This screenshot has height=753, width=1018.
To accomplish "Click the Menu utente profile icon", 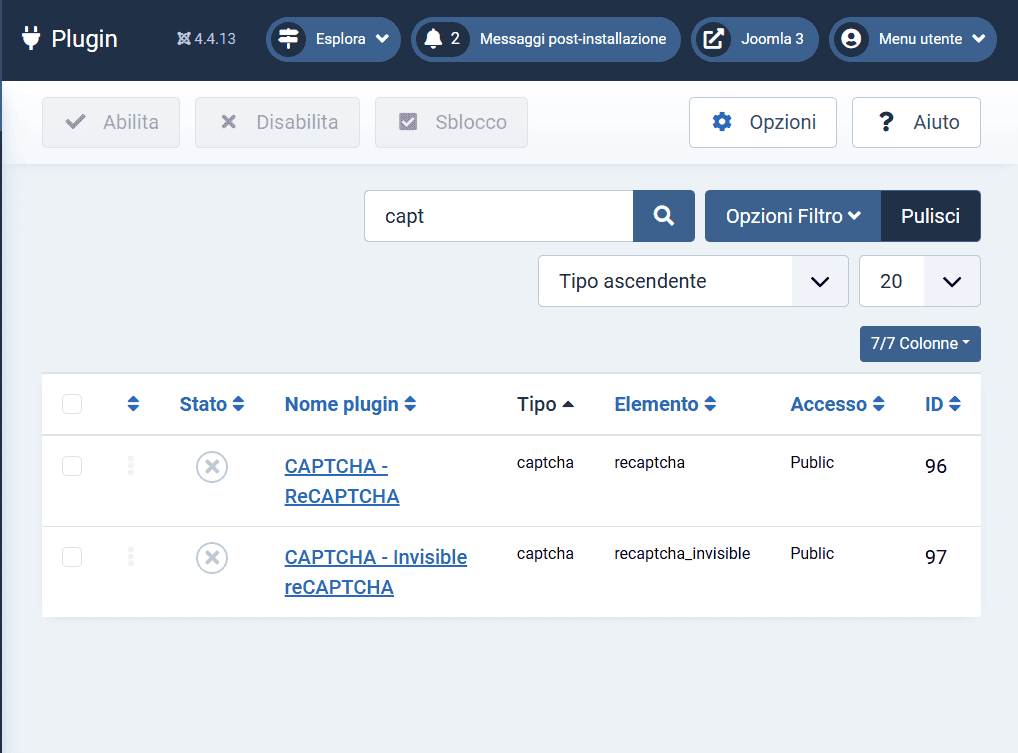I will pyautogui.click(x=850, y=39).
